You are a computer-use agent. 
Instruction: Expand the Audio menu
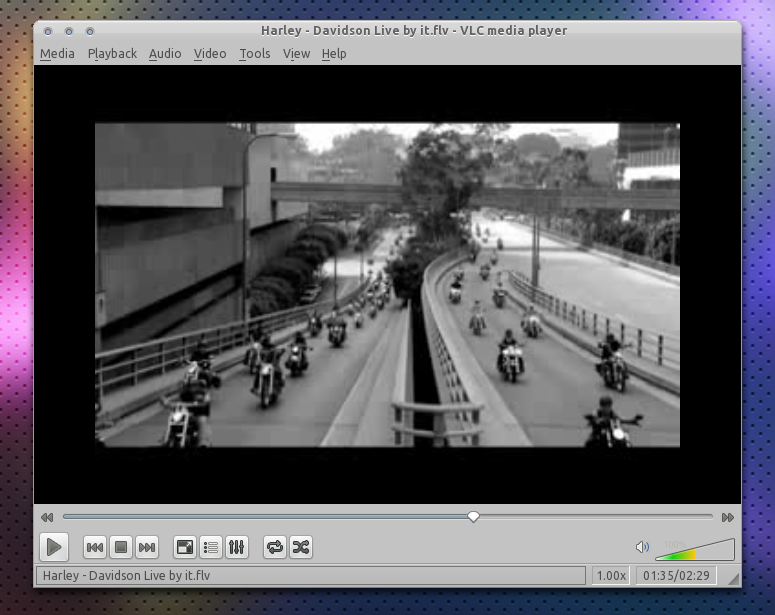165,54
